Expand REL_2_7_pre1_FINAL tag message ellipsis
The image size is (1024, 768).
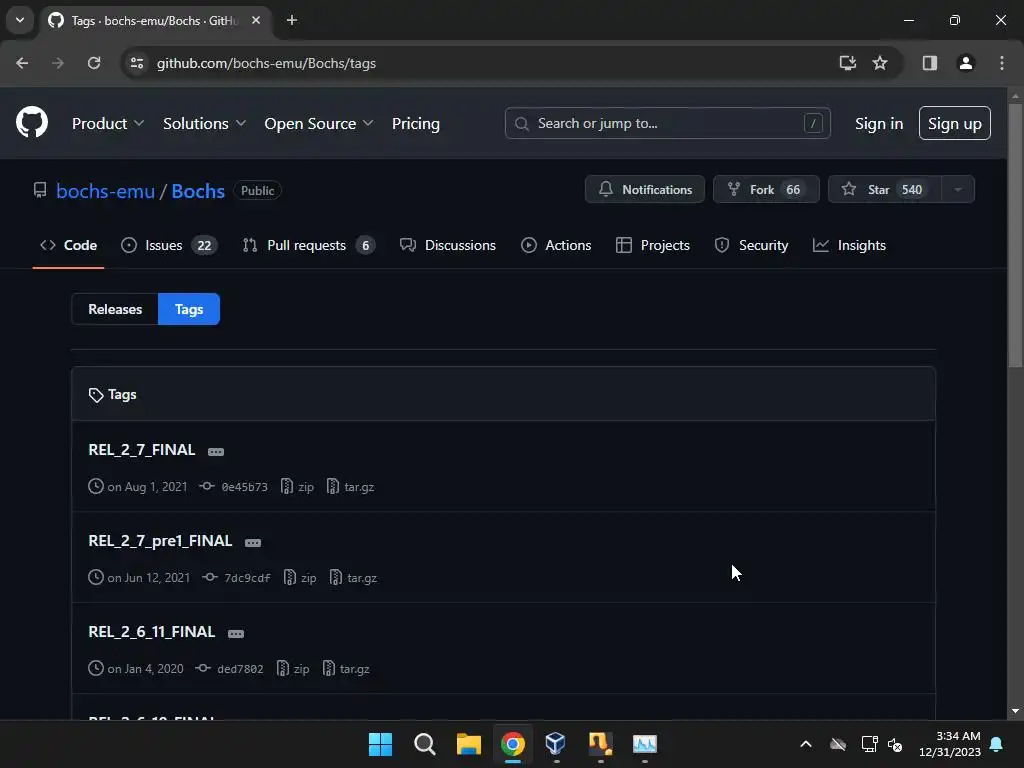(253, 543)
